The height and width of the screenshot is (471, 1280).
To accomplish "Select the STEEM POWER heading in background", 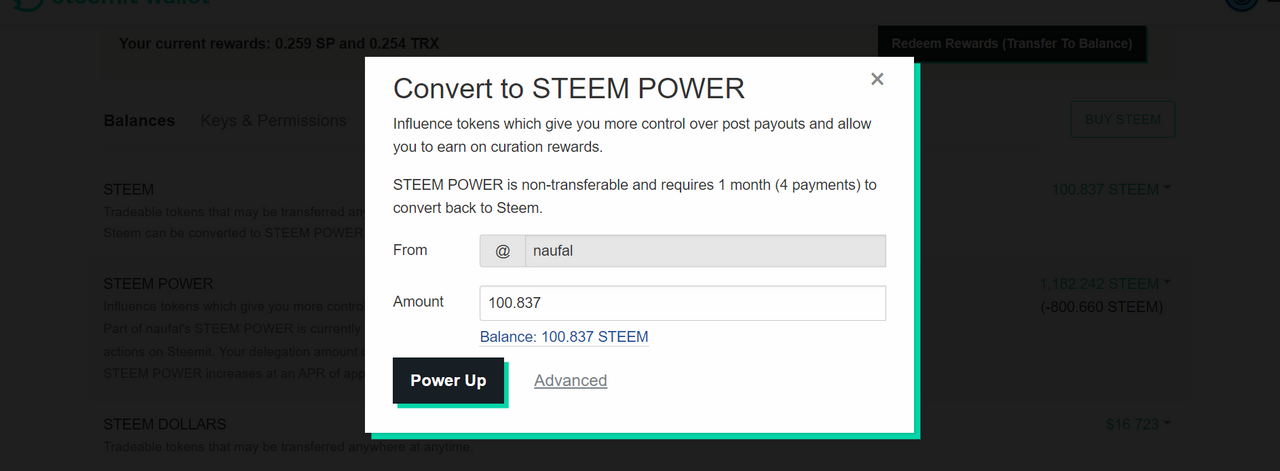I will (x=159, y=284).
